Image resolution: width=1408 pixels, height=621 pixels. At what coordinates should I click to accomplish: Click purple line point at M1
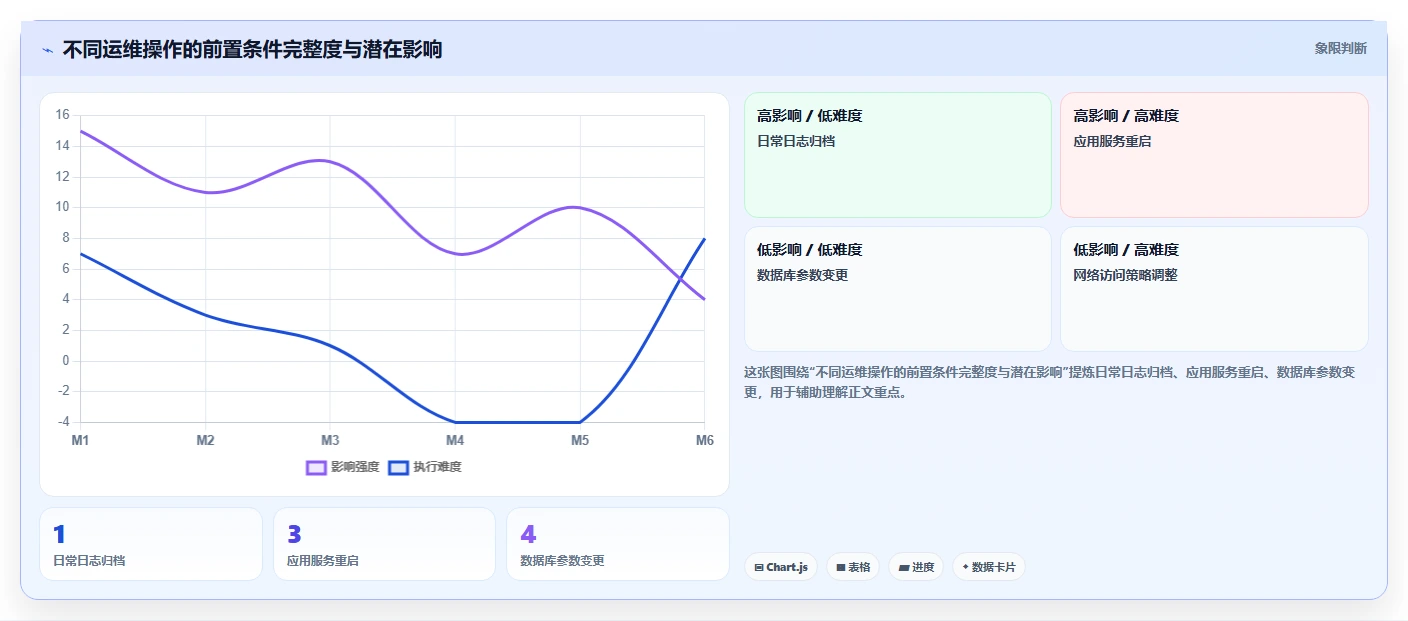[80, 131]
